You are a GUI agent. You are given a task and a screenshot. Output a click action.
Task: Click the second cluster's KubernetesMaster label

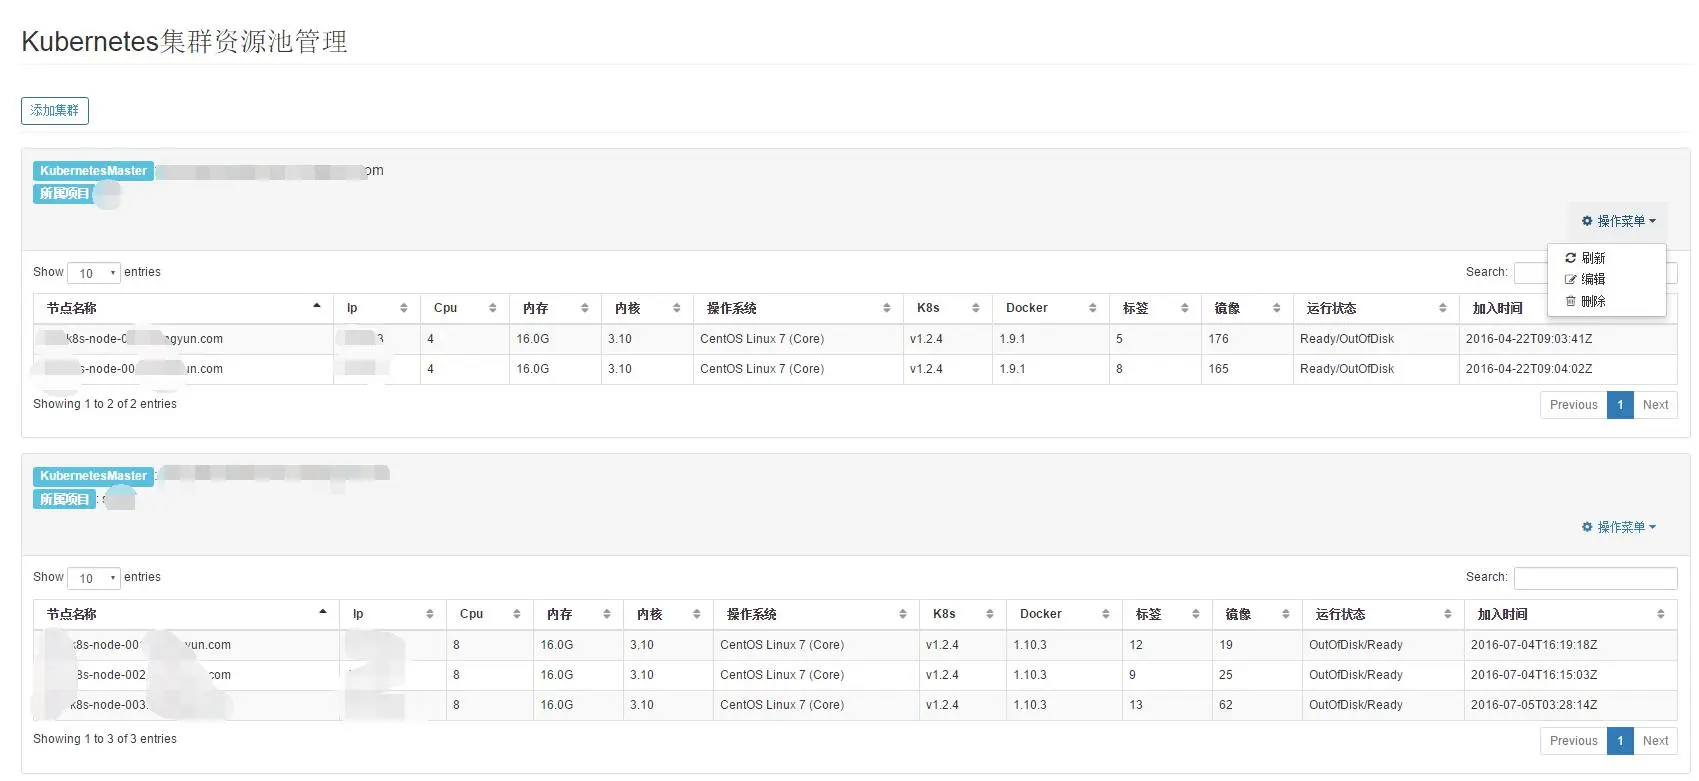[93, 476]
